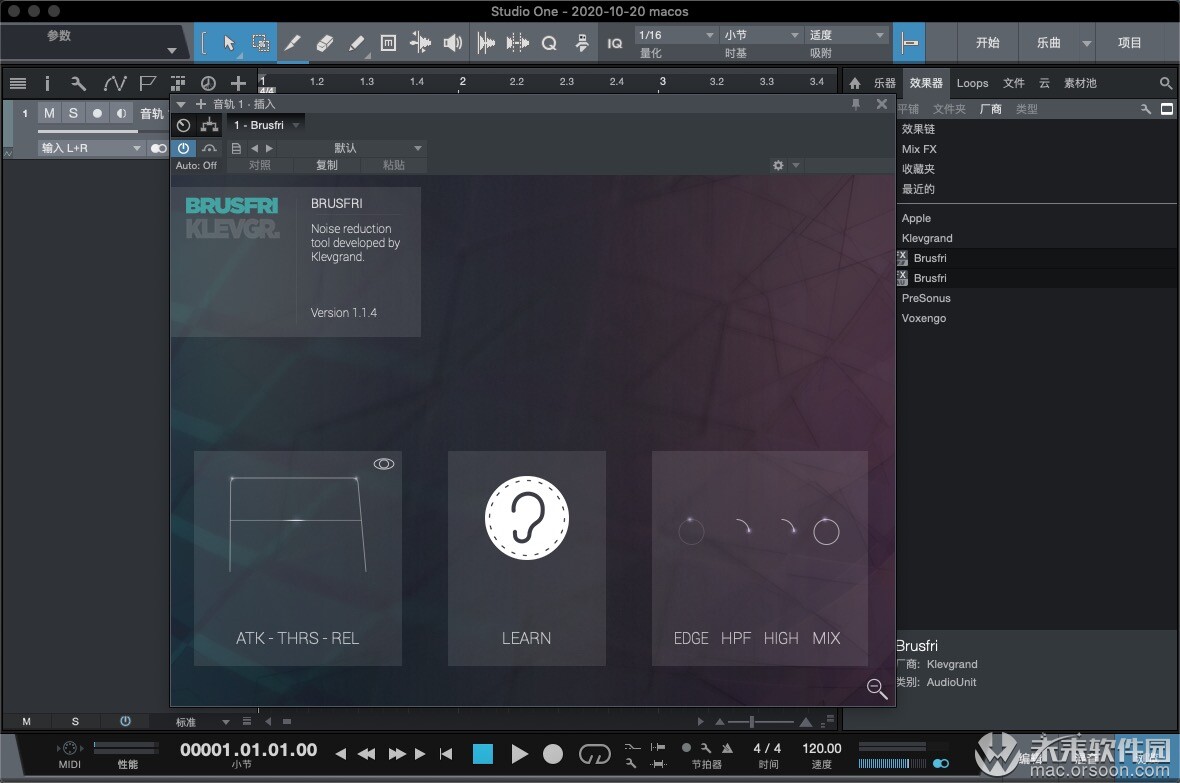Click the zoom out magnifier in Brusfri
1180x783 pixels.
876,688
